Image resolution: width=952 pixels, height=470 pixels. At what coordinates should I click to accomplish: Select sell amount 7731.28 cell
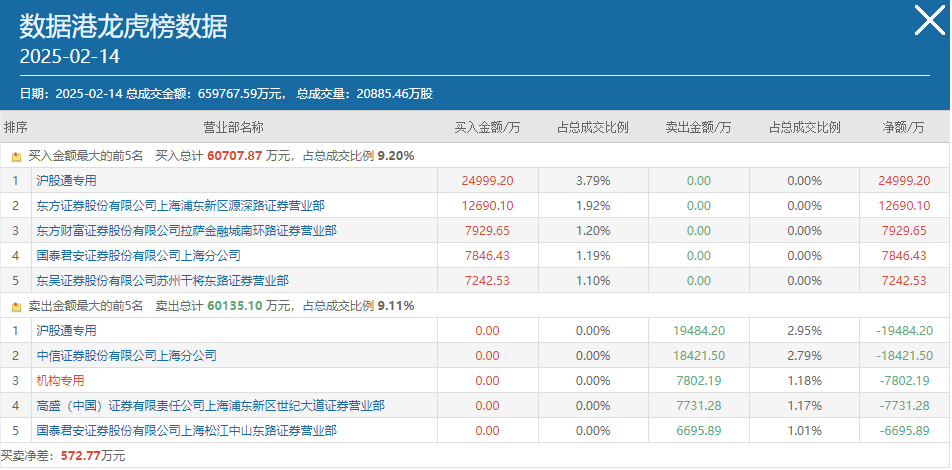click(699, 406)
